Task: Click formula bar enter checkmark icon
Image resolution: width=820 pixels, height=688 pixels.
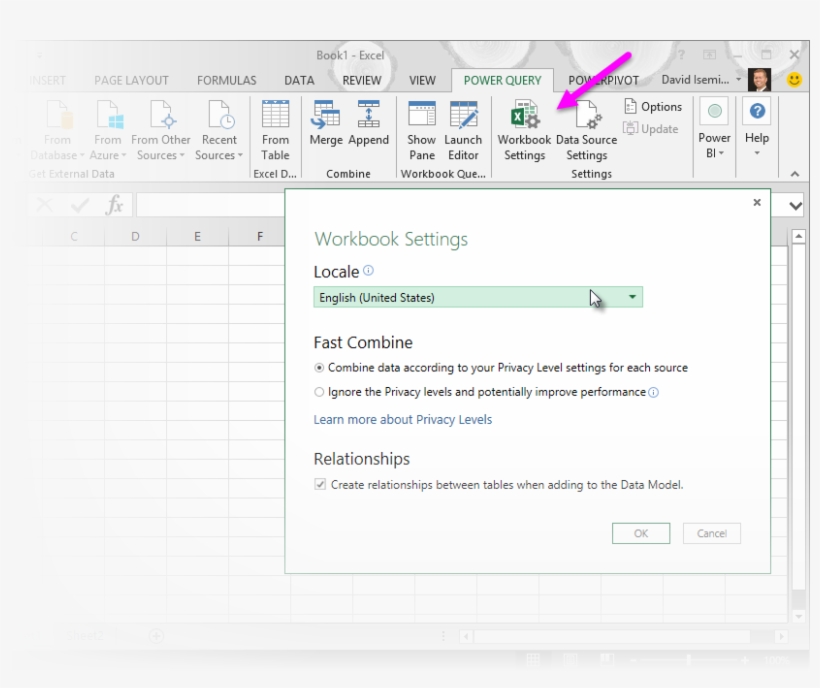Action: pyautogui.click(x=79, y=205)
